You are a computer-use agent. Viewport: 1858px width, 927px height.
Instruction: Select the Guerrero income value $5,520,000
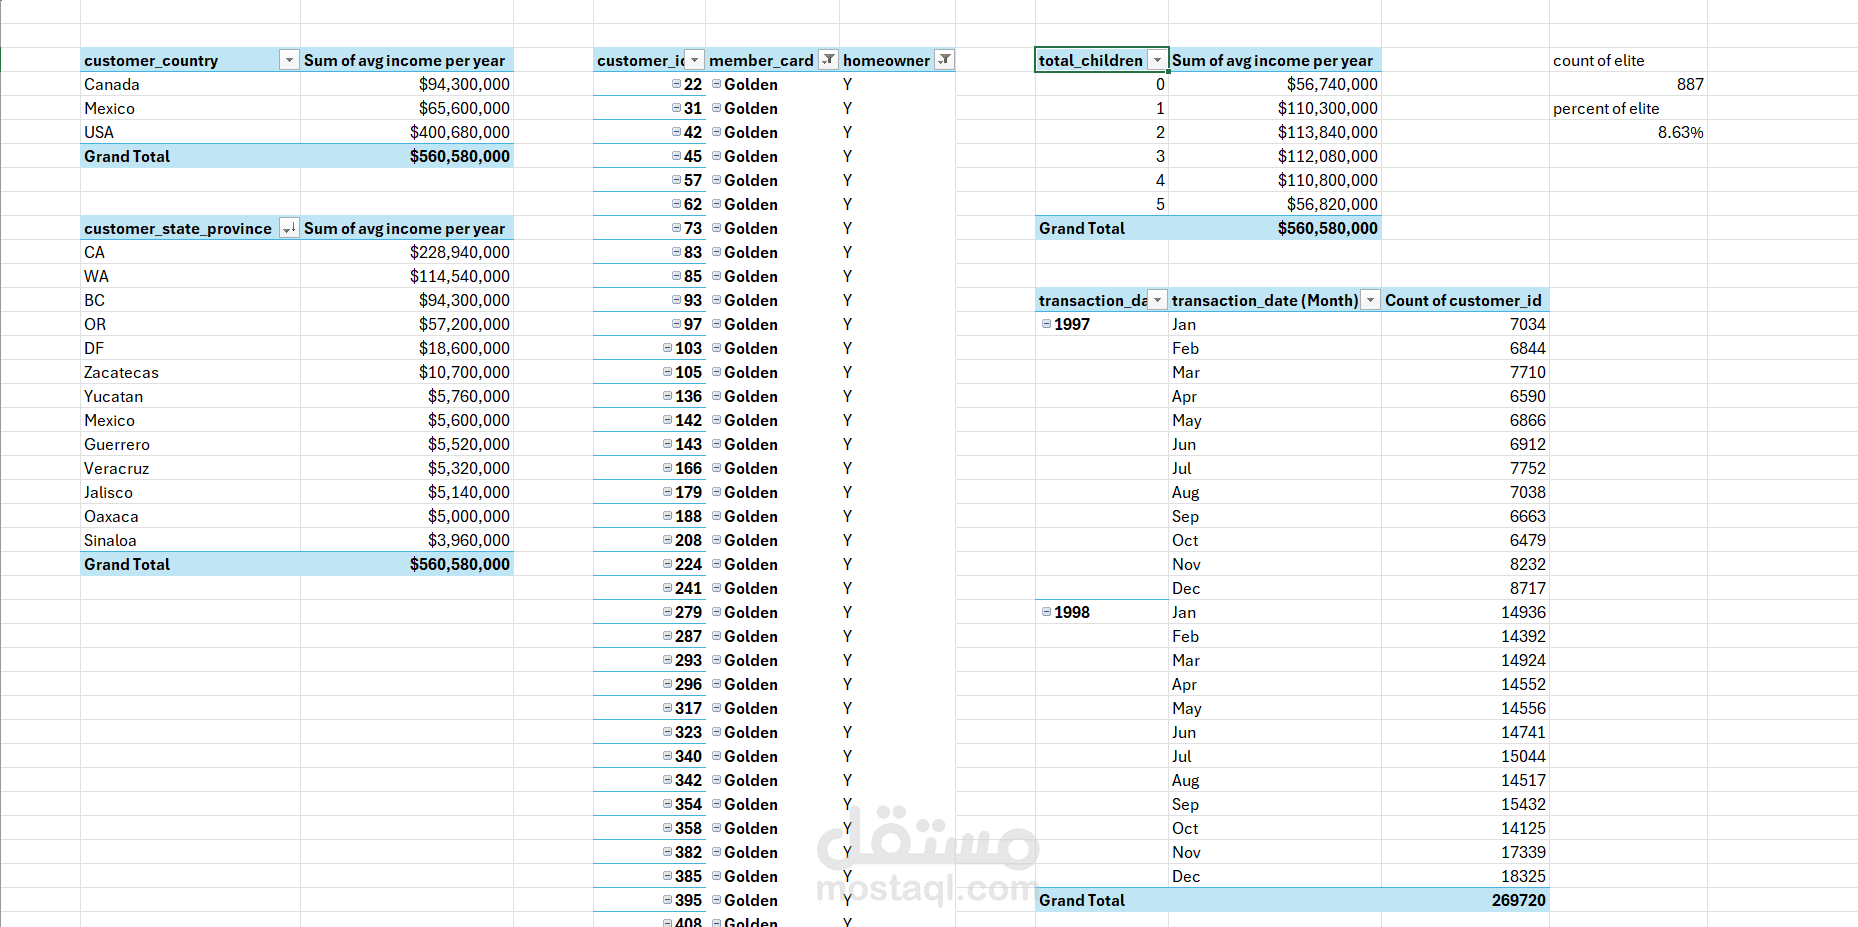(407, 444)
